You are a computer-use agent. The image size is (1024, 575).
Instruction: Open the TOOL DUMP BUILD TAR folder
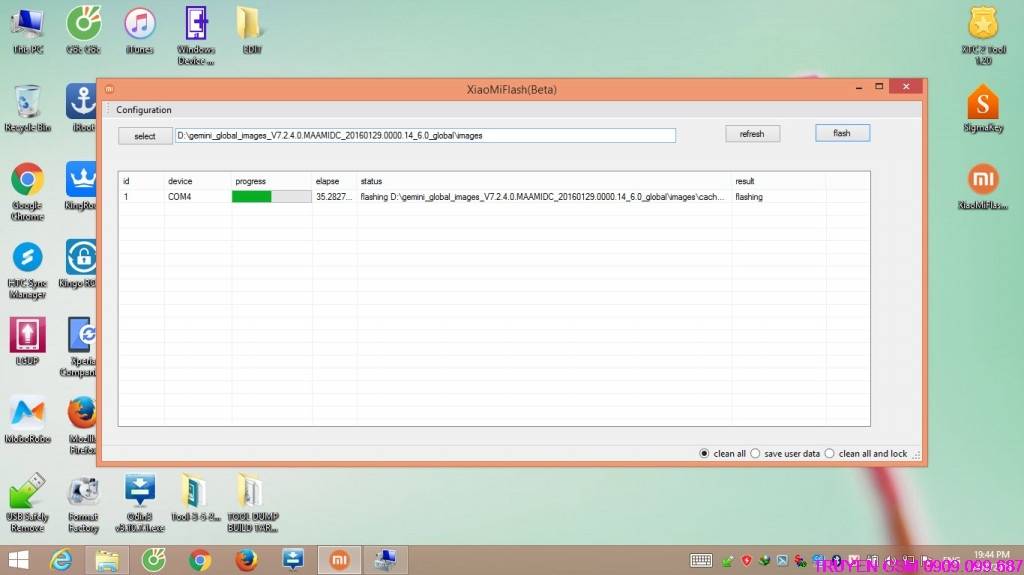click(252, 503)
